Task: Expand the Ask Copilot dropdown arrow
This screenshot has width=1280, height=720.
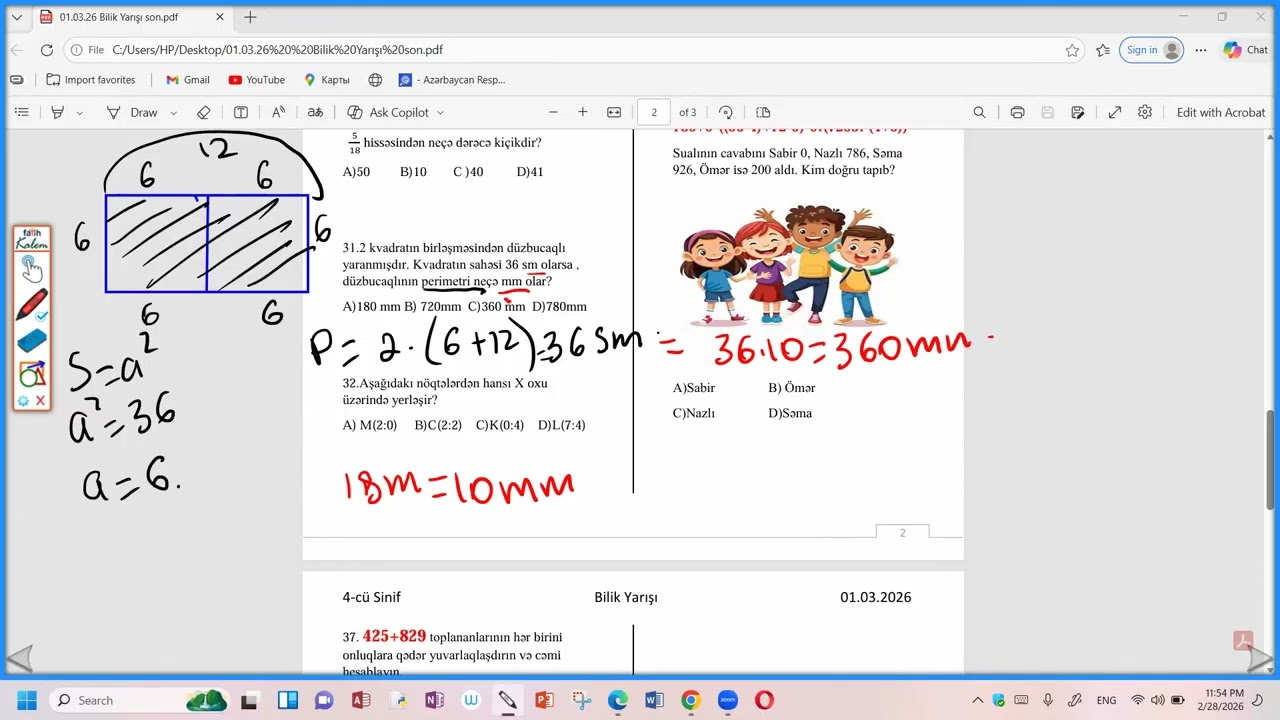Action: click(x=440, y=113)
